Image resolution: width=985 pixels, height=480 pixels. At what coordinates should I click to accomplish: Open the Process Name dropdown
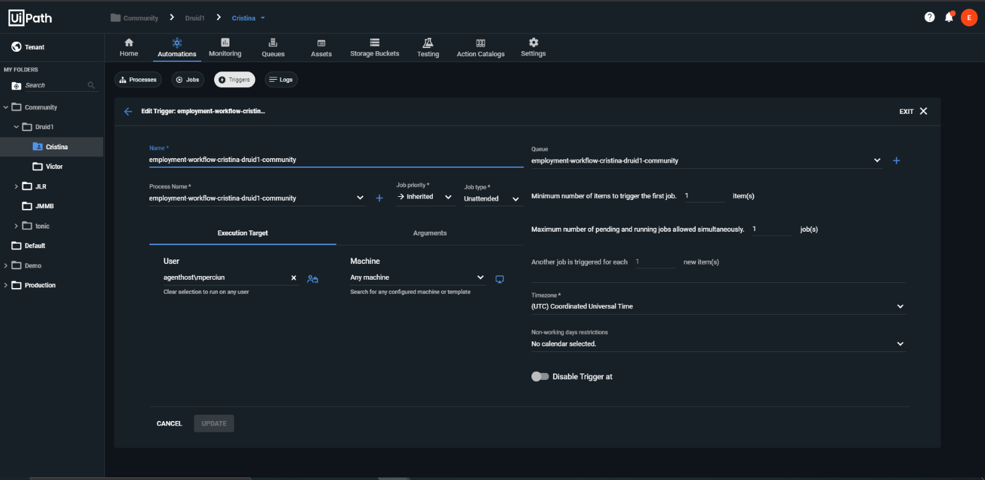click(x=257, y=198)
